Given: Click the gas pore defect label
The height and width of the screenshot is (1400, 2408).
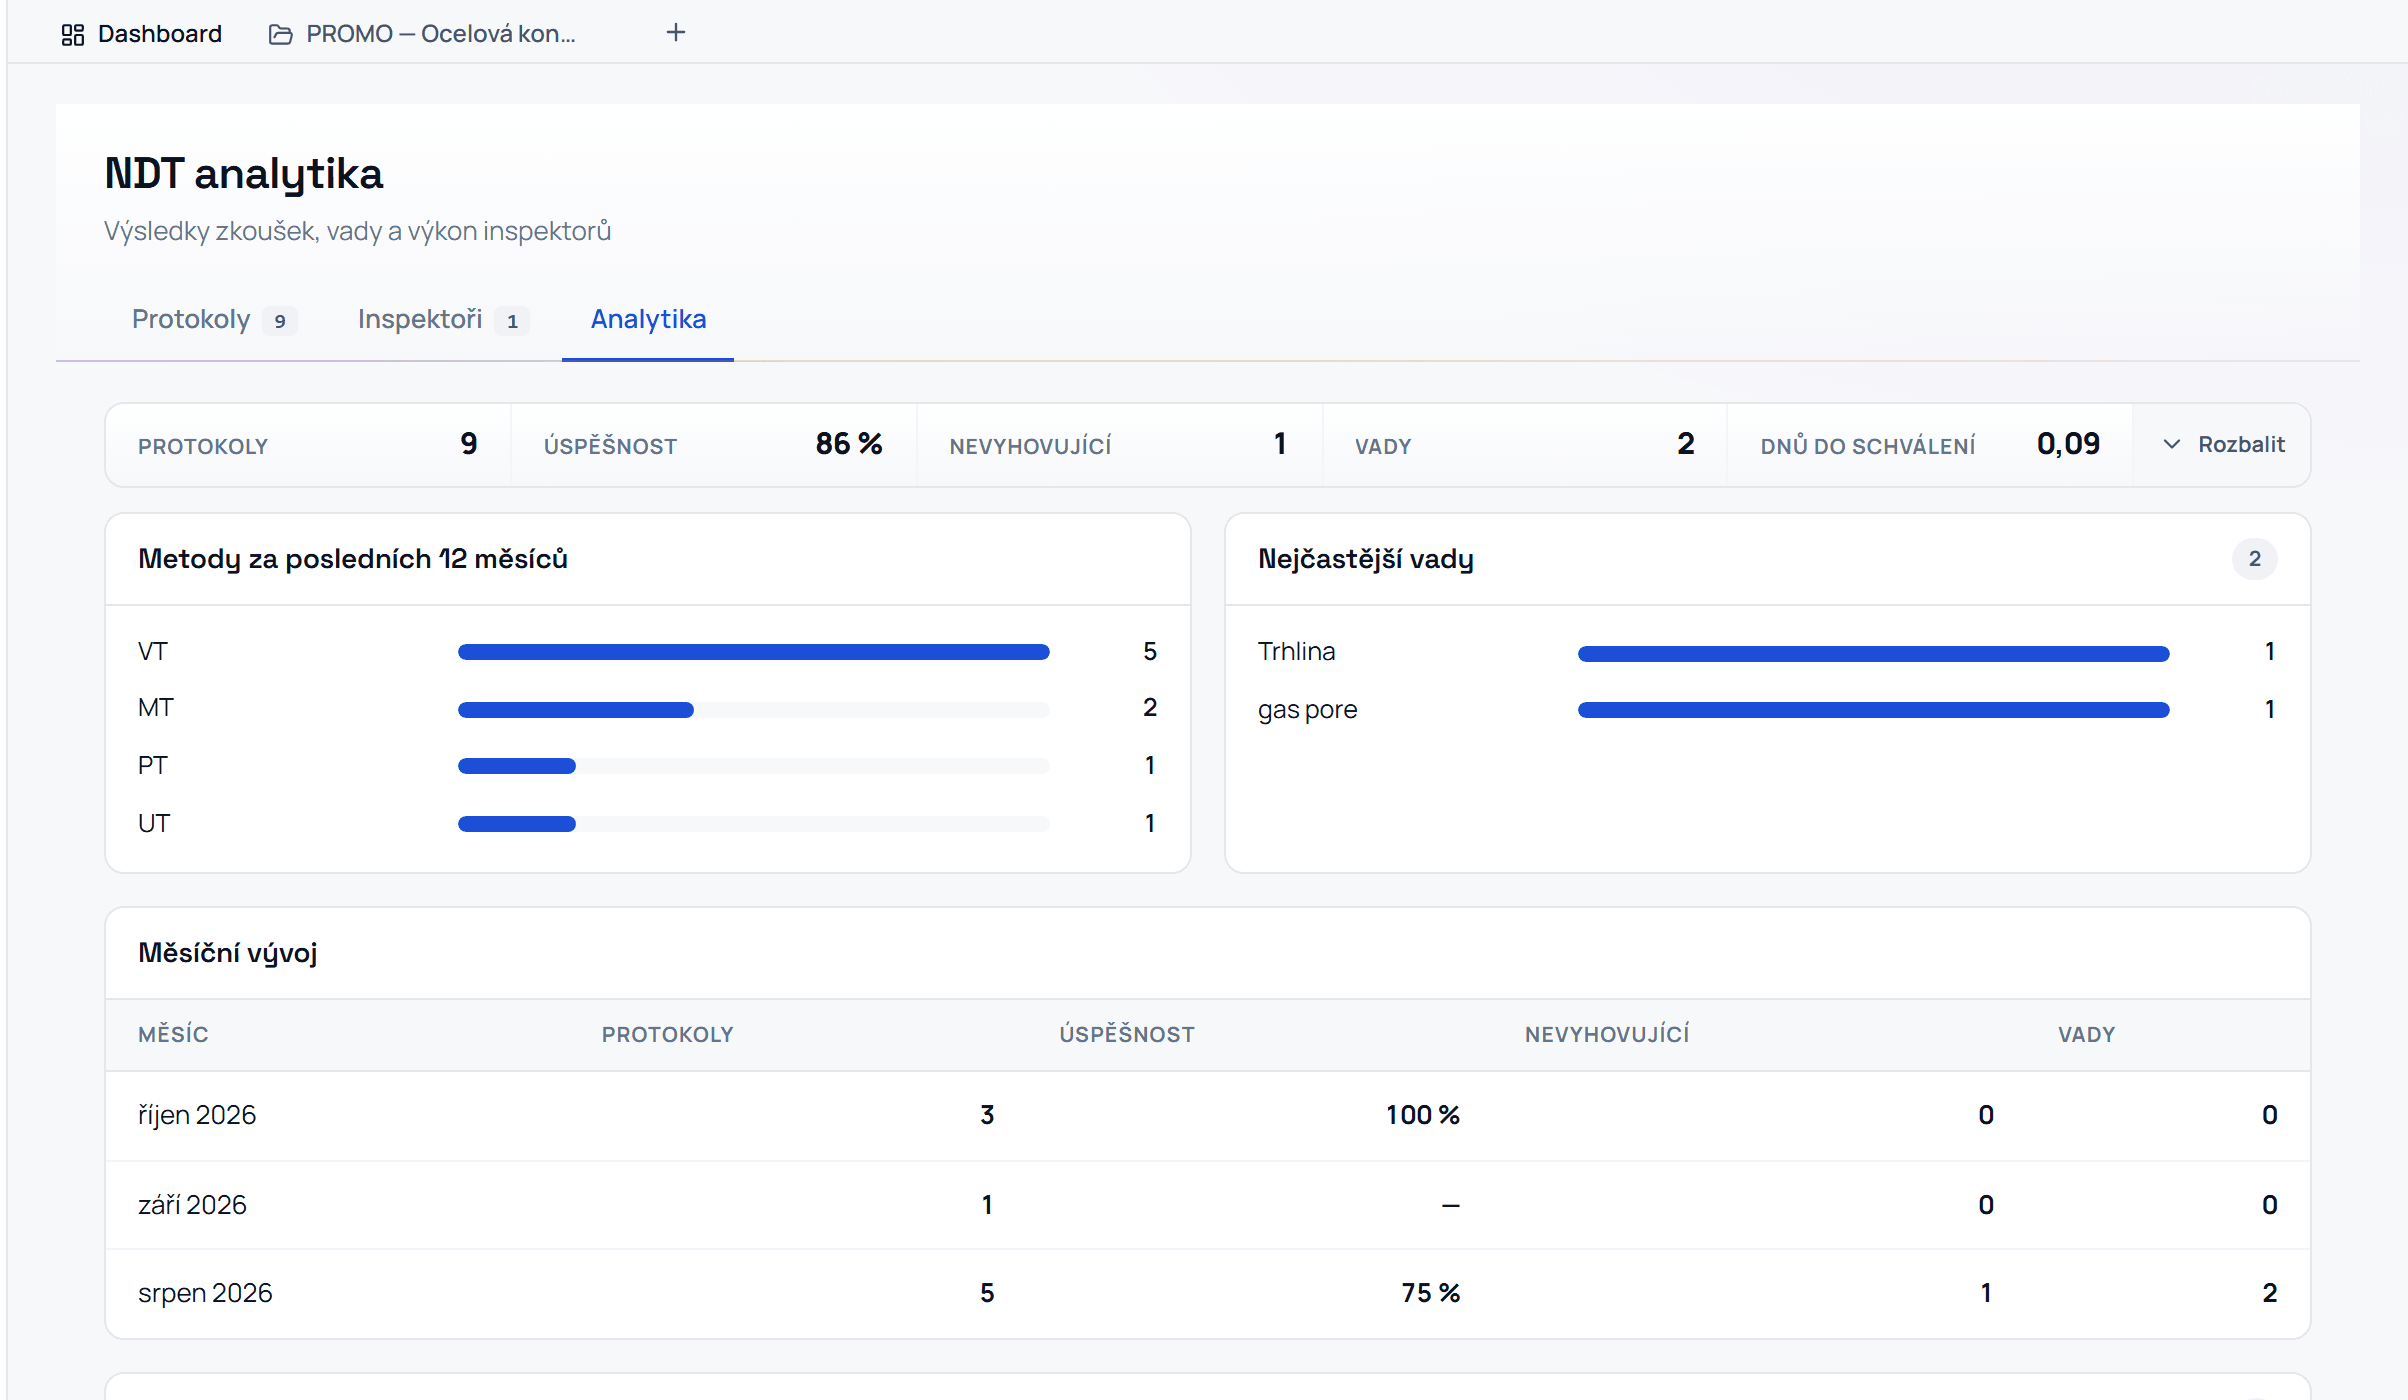Looking at the screenshot, I should (x=1307, y=710).
